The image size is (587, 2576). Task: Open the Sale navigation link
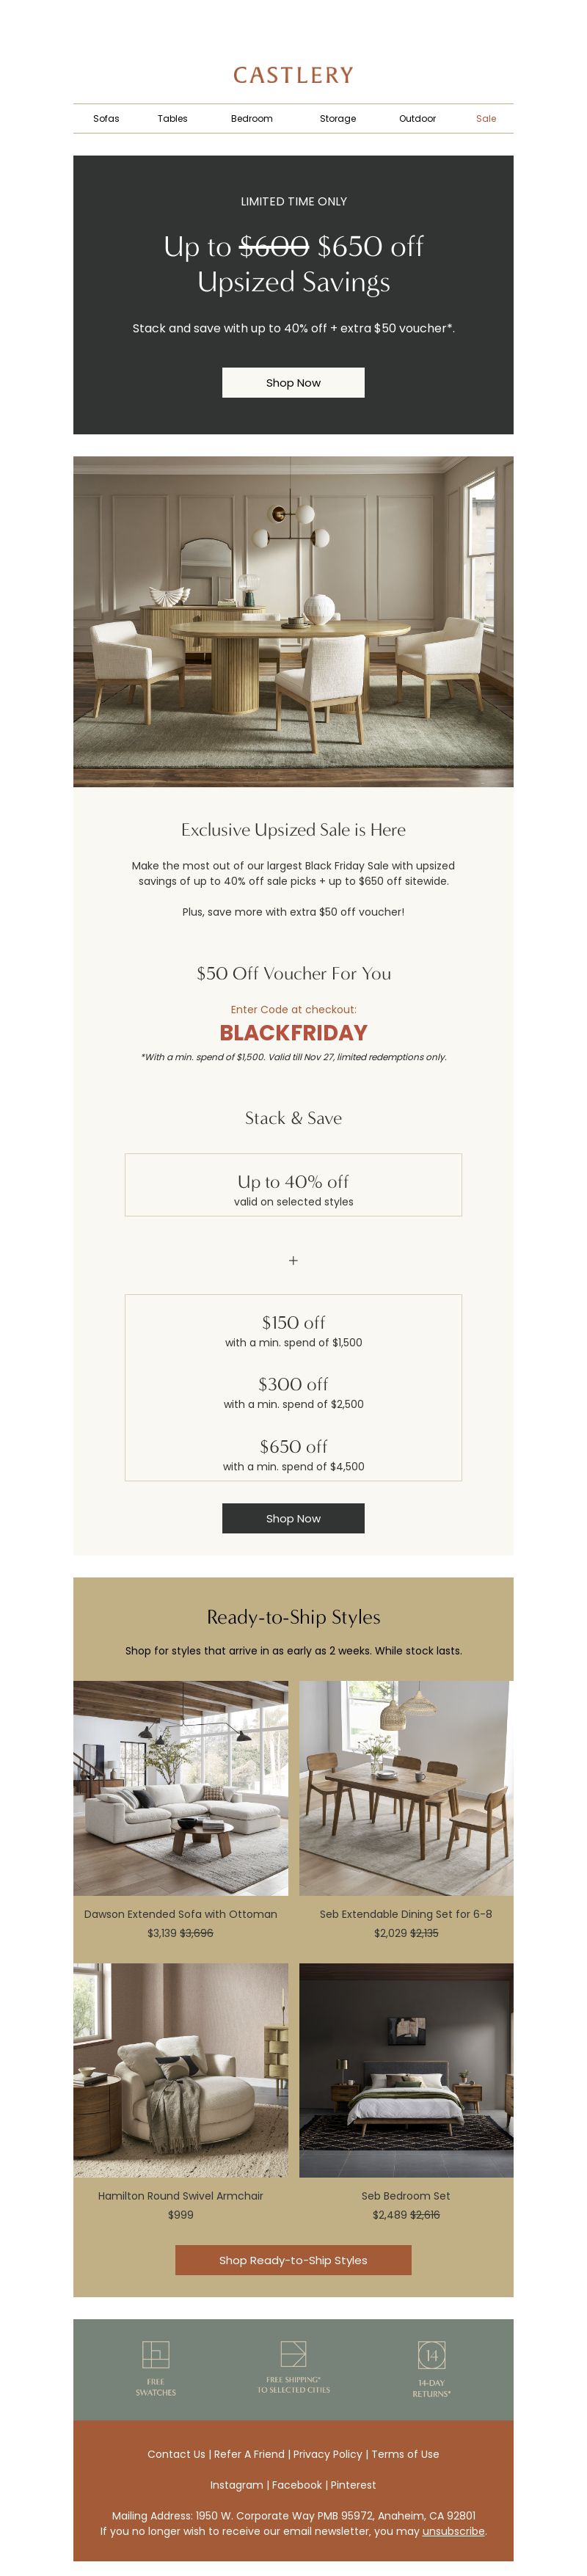click(486, 118)
